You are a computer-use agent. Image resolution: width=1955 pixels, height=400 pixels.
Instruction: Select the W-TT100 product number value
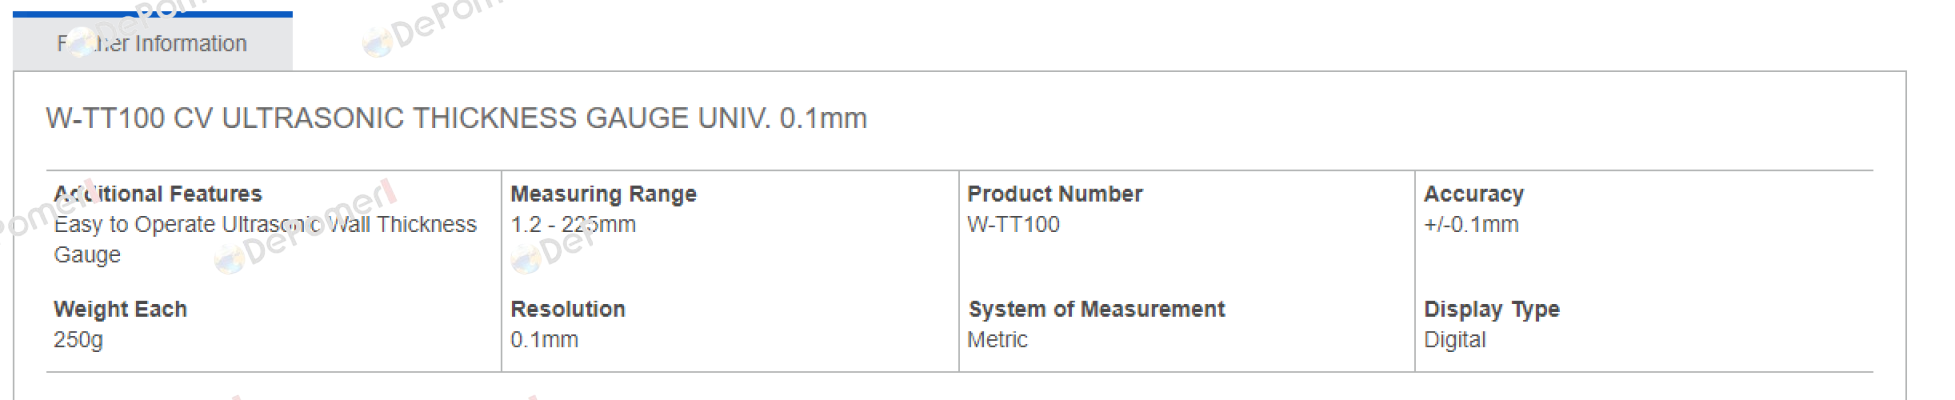(1013, 224)
